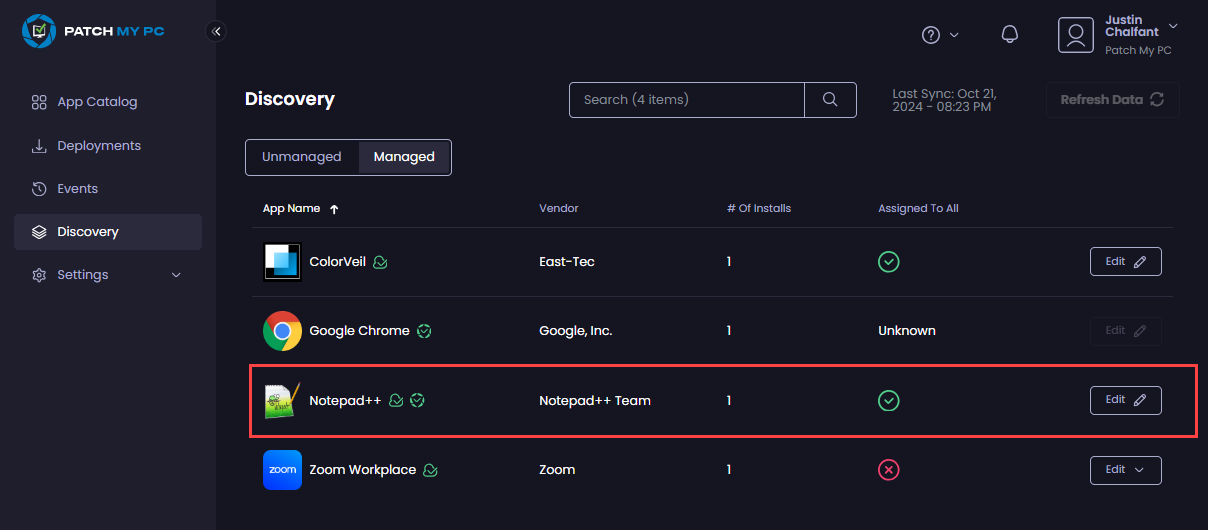Viewport: 1208px width, 530px height.
Task: Open the notifications bell
Action: (1010, 35)
